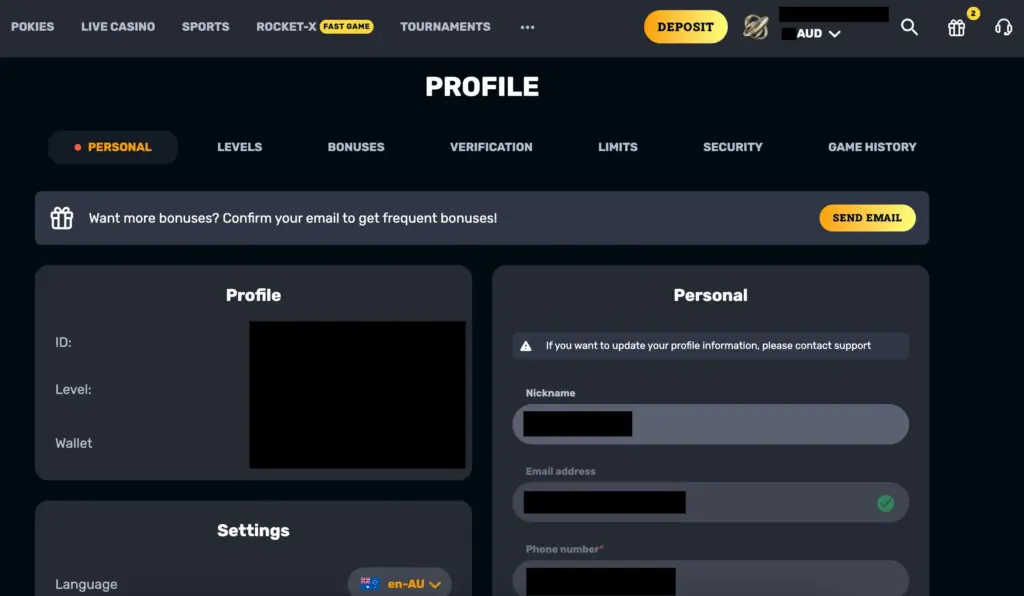Switch to the Levels tab
This screenshot has height=596, width=1024.
click(x=240, y=147)
